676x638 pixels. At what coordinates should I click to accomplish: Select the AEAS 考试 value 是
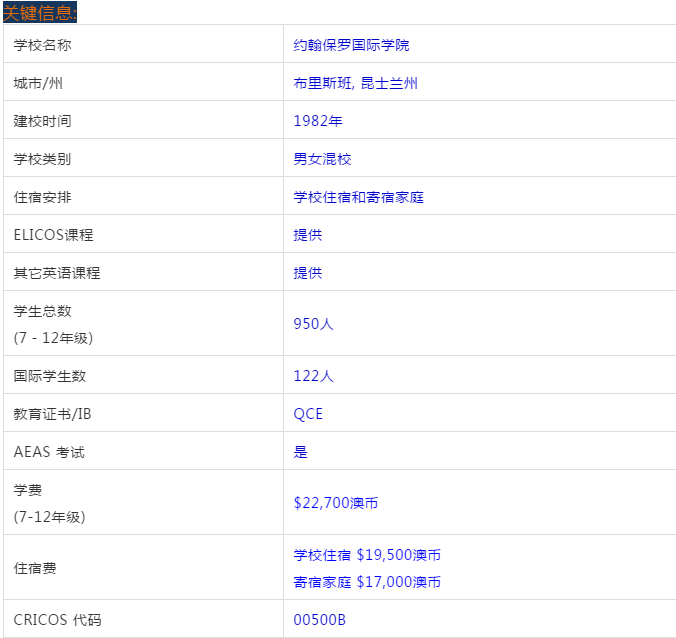300,452
